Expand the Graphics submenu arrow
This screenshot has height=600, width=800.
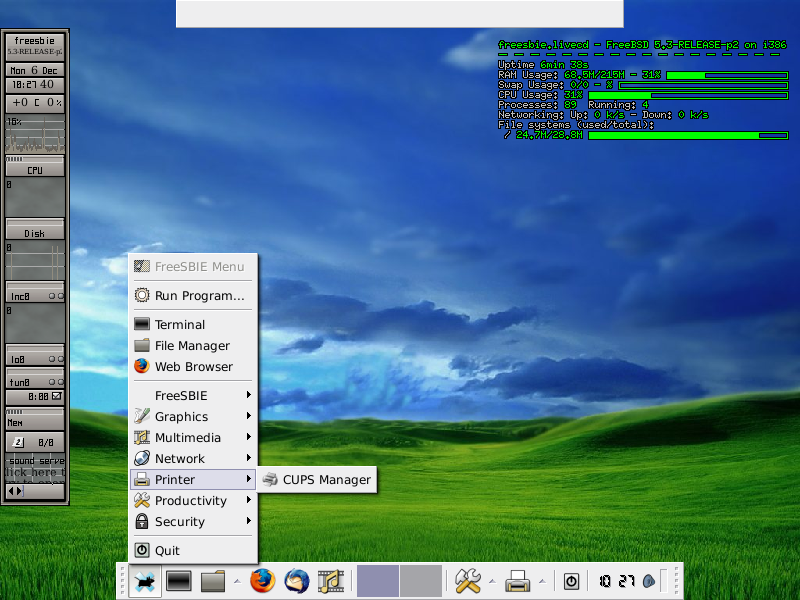point(248,416)
